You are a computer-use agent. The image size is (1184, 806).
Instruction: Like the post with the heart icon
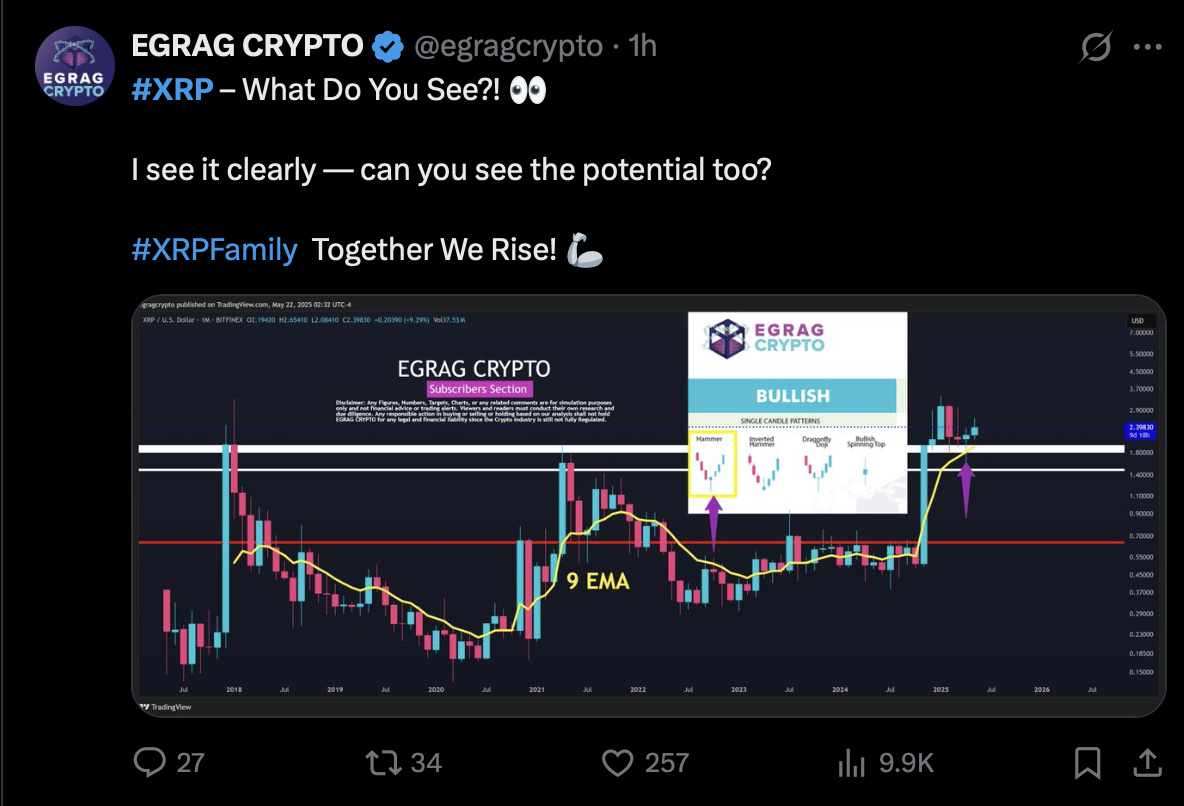click(618, 762)
